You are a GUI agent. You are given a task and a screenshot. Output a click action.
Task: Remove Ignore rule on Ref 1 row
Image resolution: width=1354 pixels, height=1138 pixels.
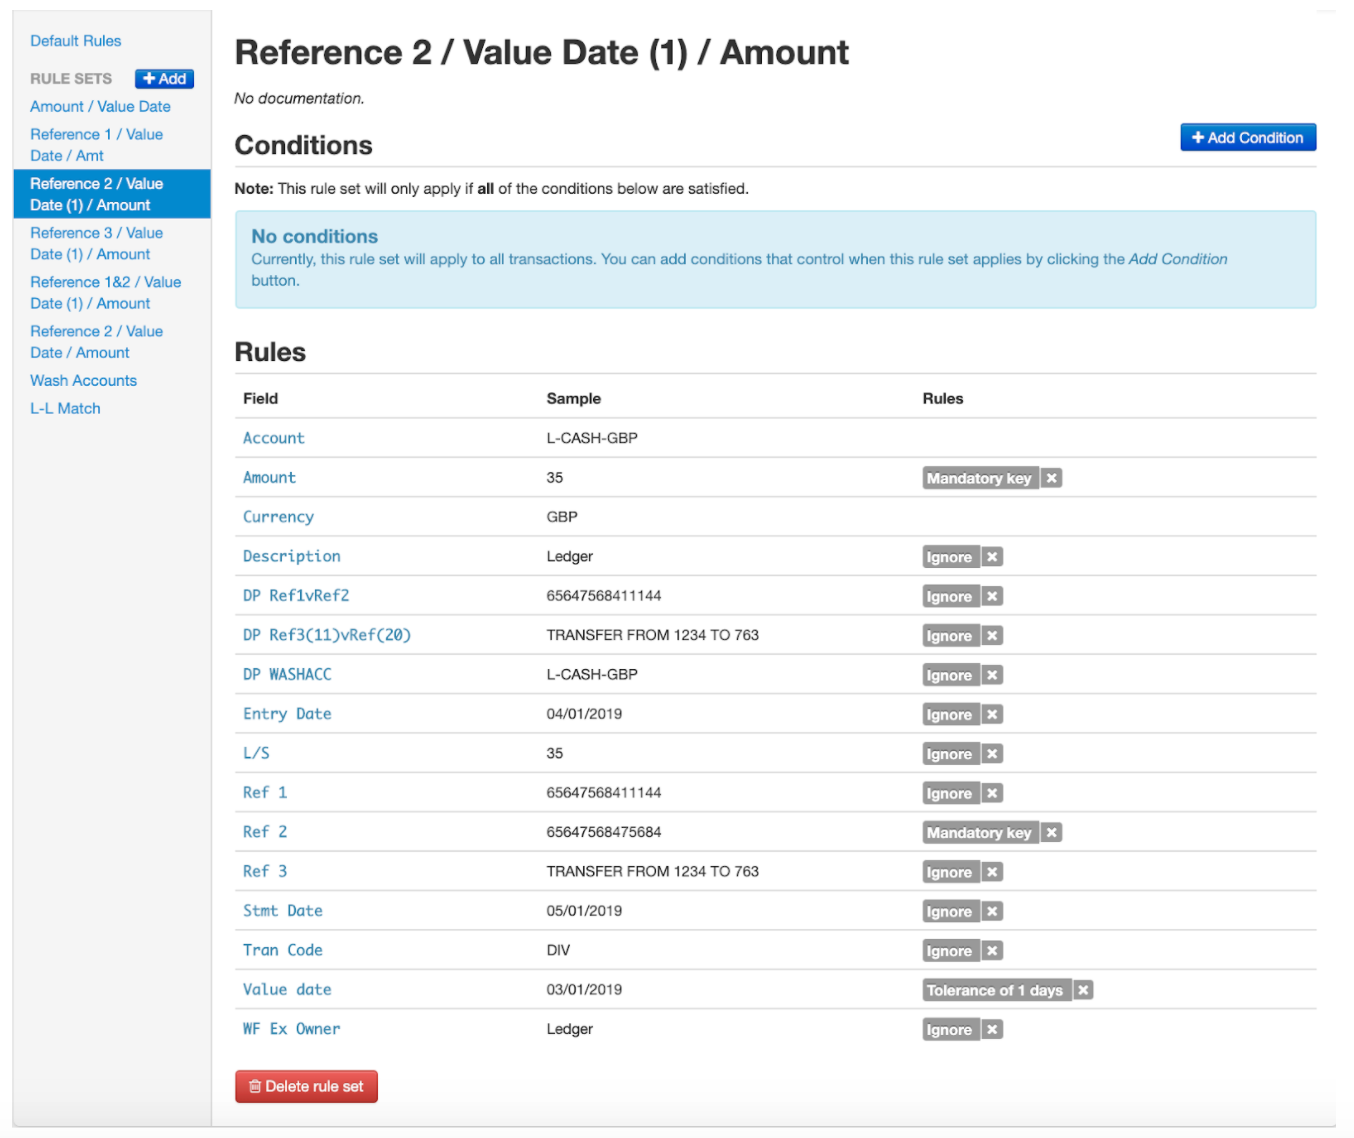click(992, 793)
